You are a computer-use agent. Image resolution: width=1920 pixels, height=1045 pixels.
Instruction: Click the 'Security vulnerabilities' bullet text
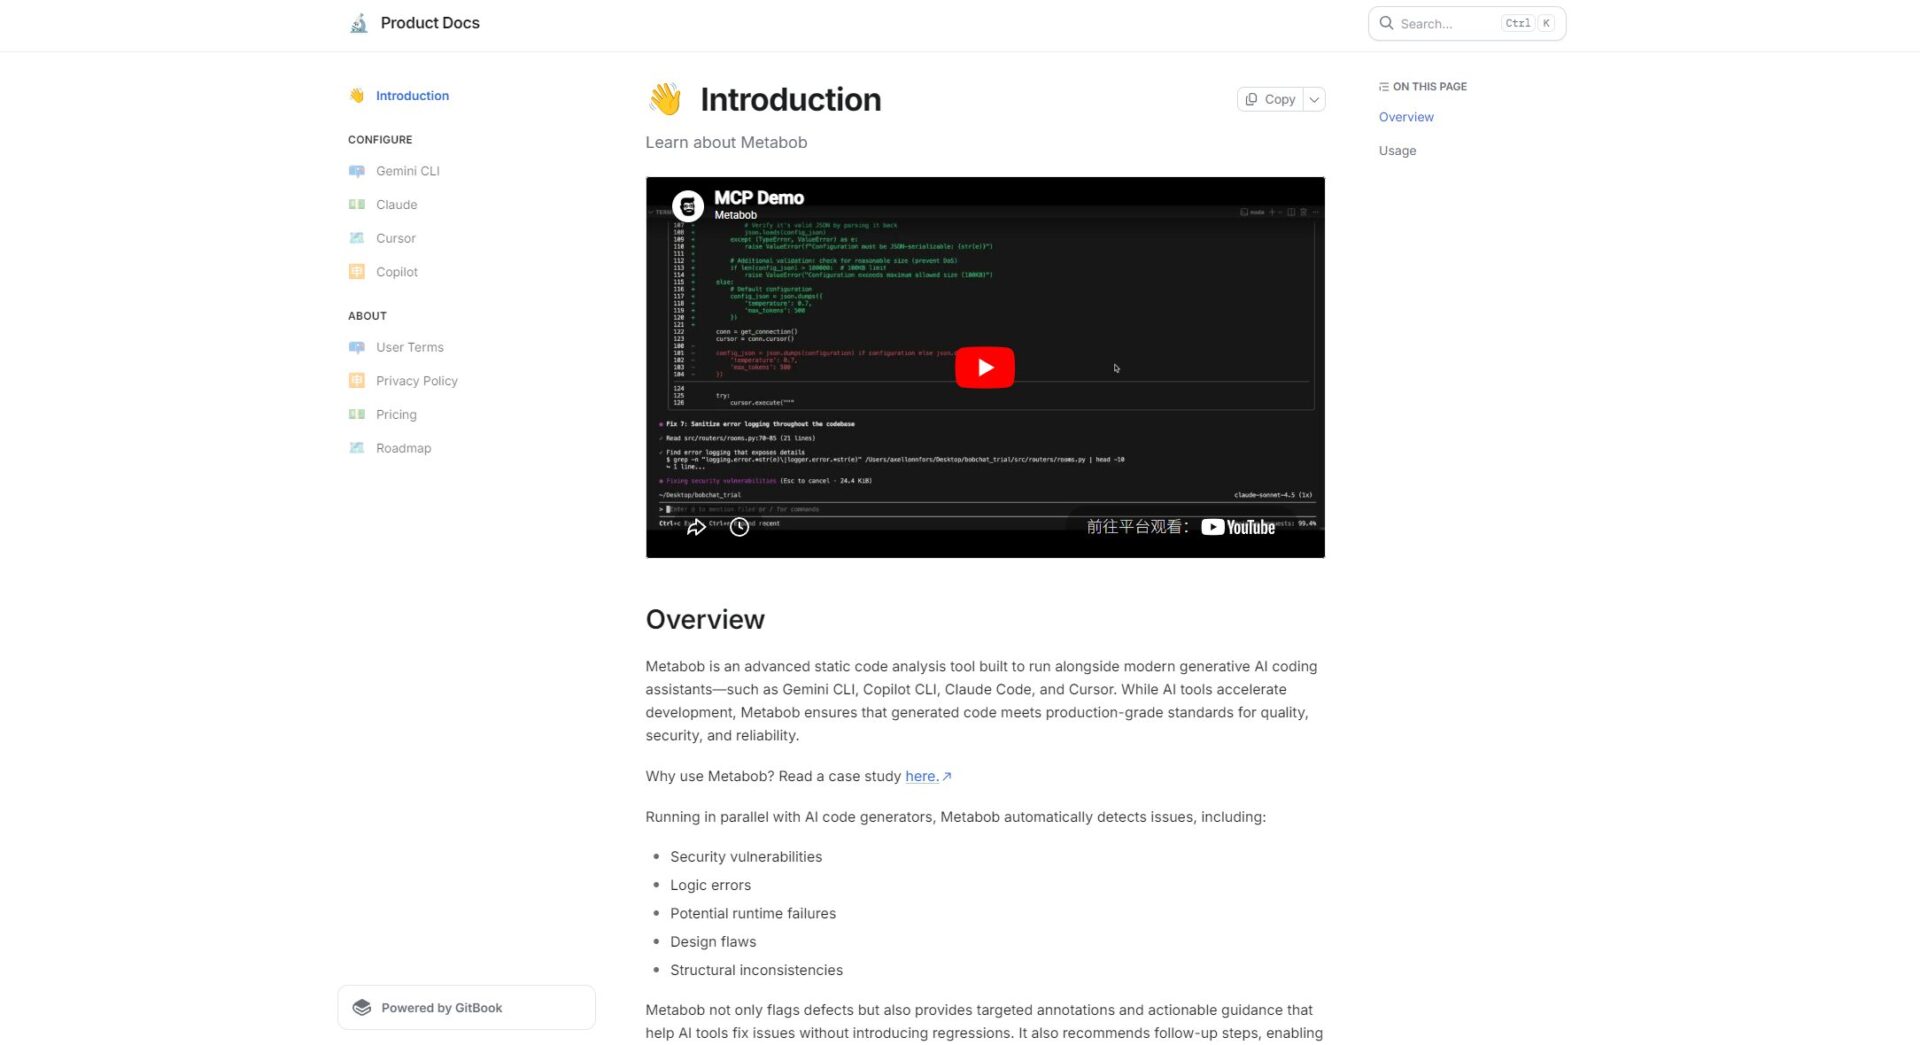pyautogui.click(x=746, y=857)
